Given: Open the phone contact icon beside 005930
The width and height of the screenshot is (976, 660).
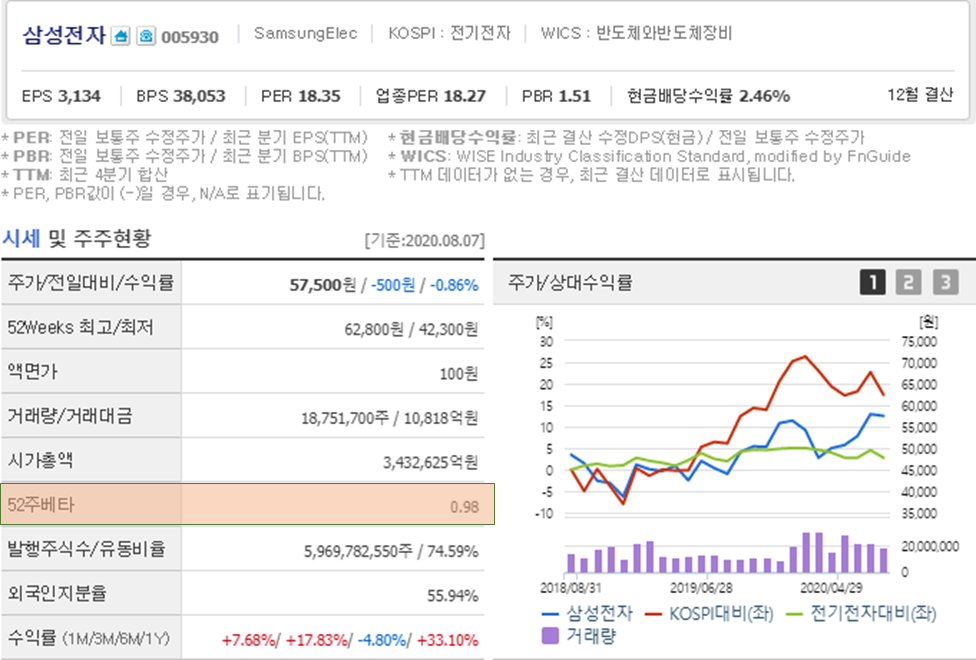Looking at the screenshot, I should (146, 35).
